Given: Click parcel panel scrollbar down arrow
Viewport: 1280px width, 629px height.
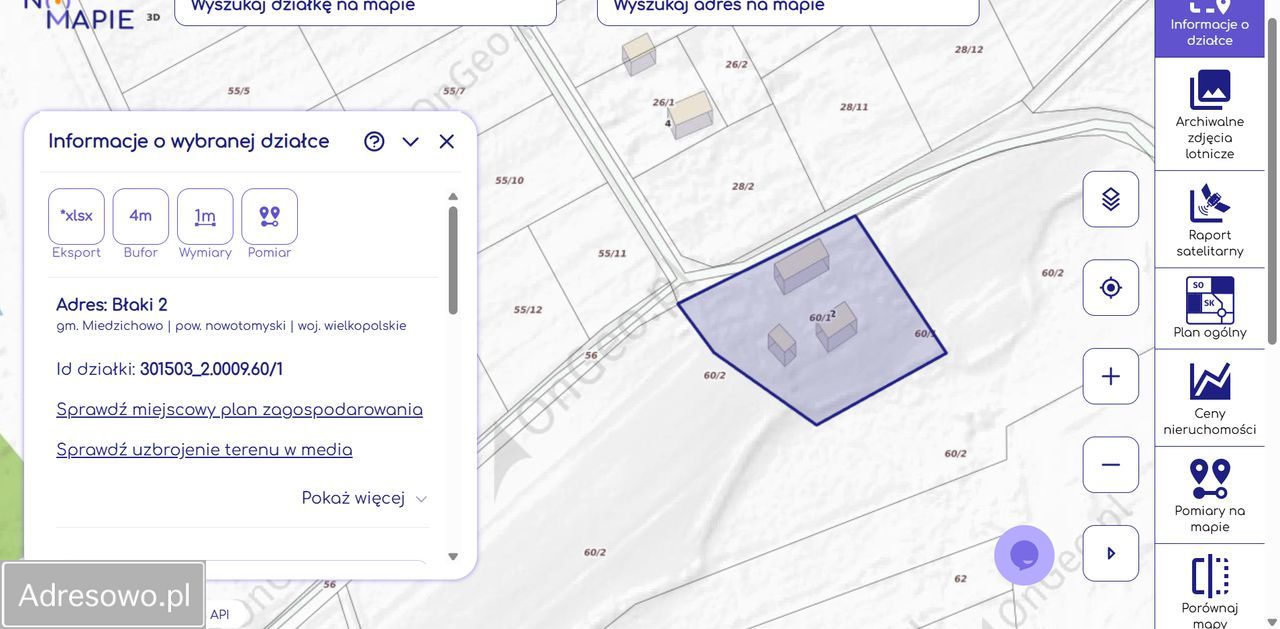Looking at the screenshot, I should point(453,557).
